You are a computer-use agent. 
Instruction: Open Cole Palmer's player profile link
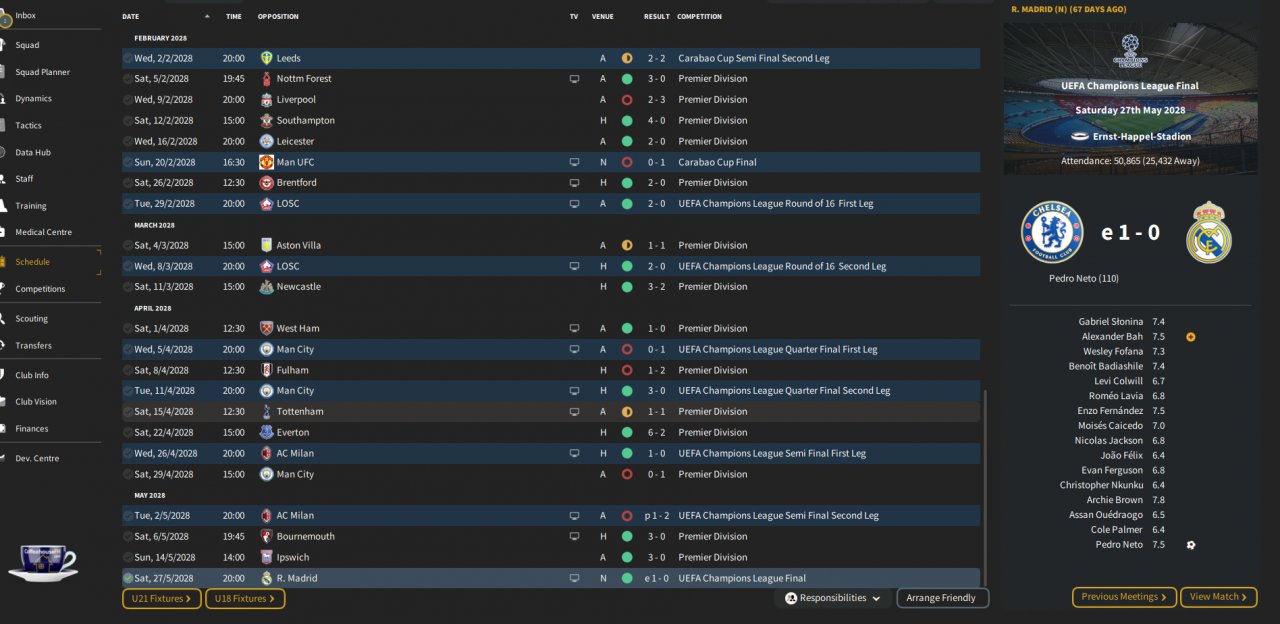(x=1117, y=530)
